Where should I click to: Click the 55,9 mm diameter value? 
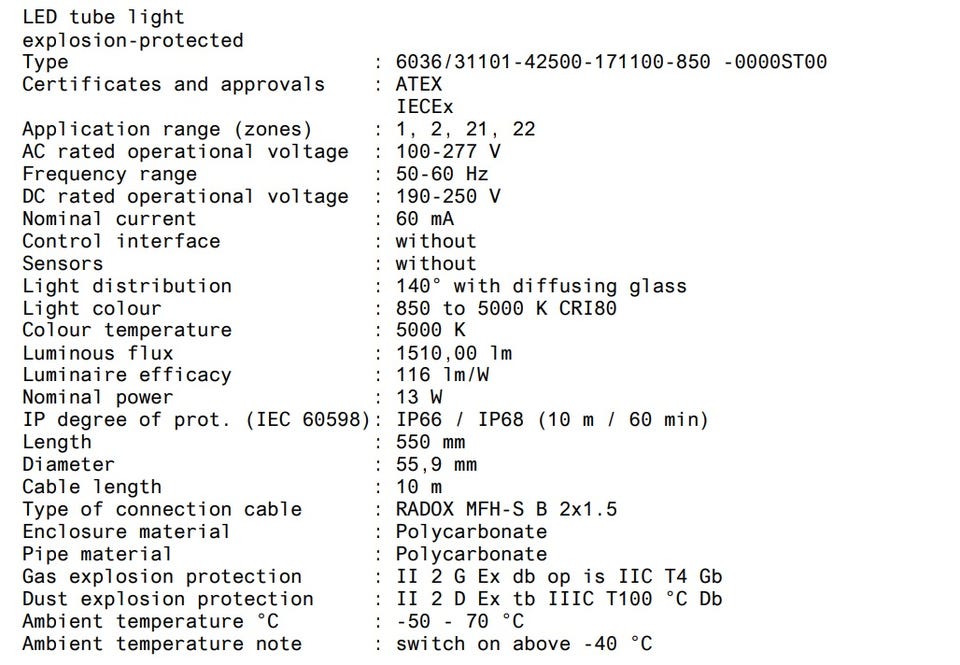click(436, 465)
